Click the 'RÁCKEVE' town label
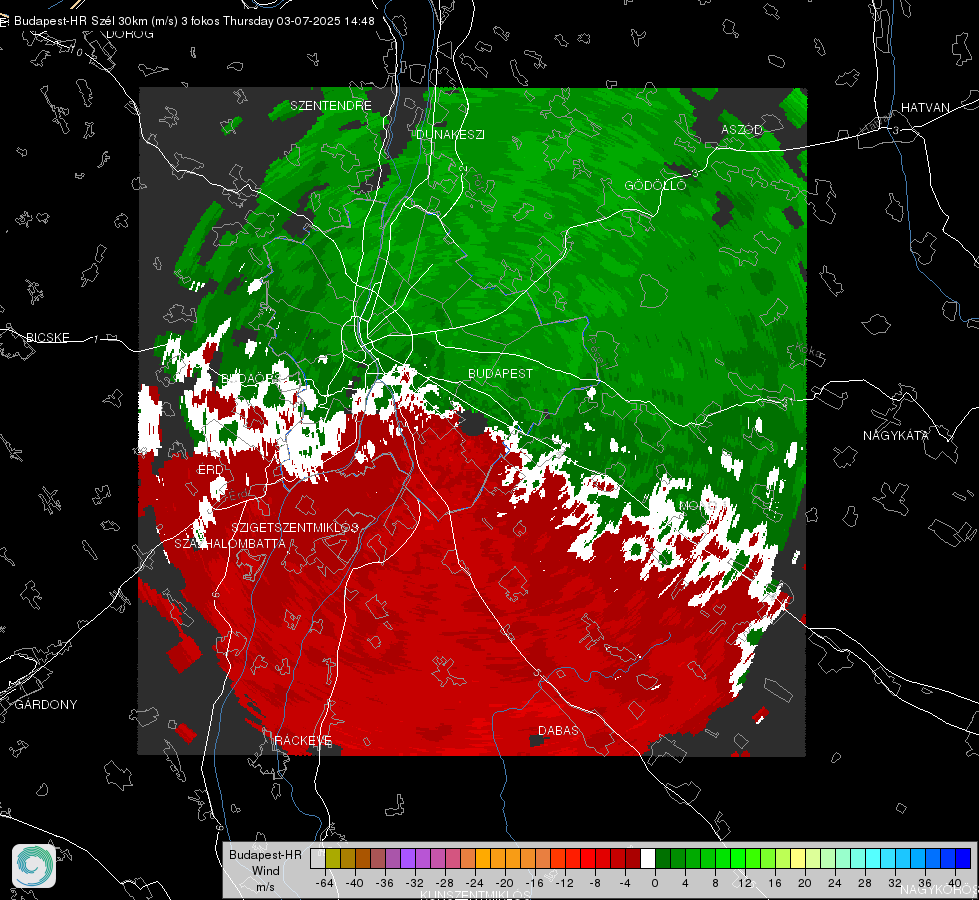 [x=303, y=741]
